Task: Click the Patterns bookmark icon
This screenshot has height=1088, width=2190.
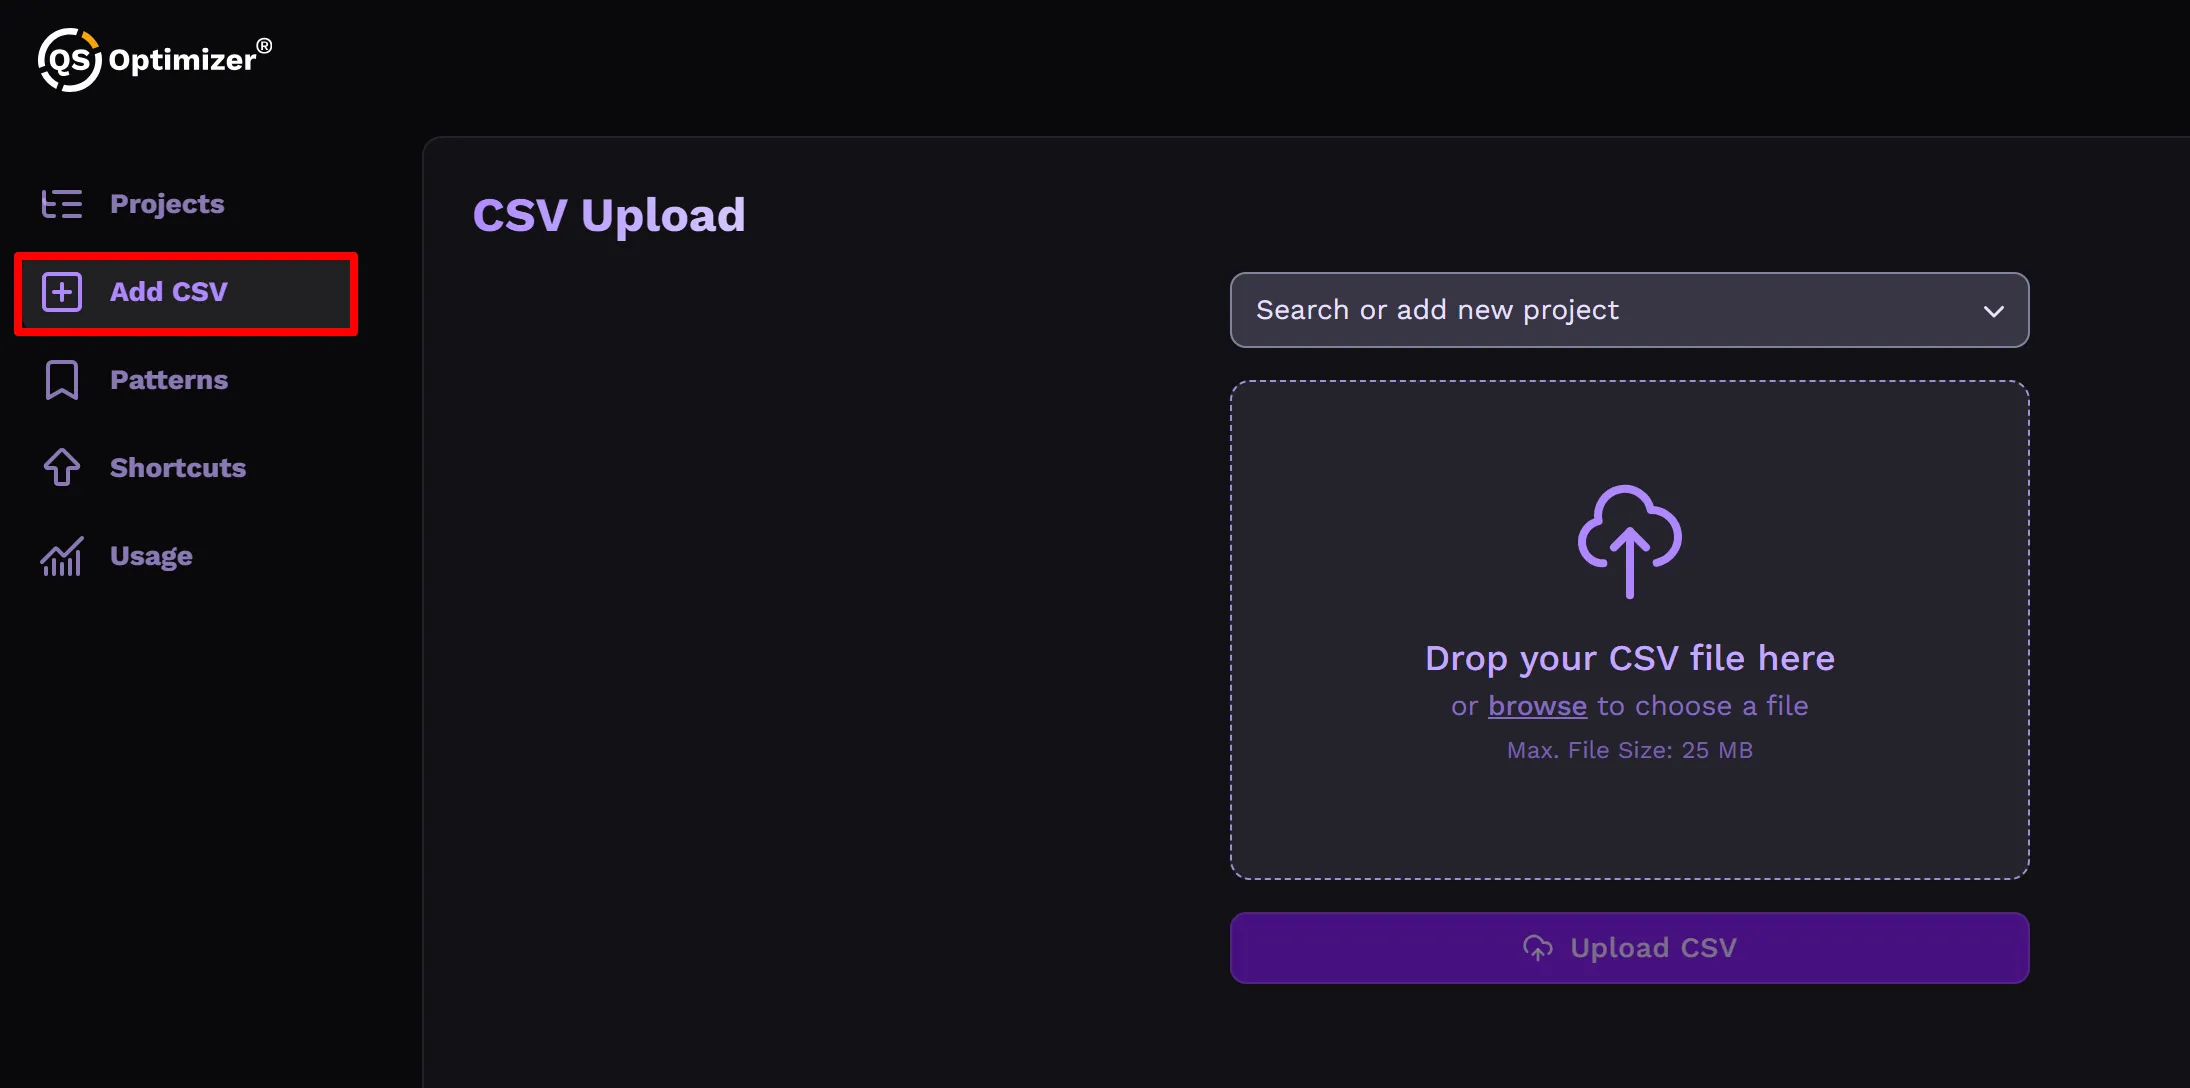Action: [x=62, y=380]
